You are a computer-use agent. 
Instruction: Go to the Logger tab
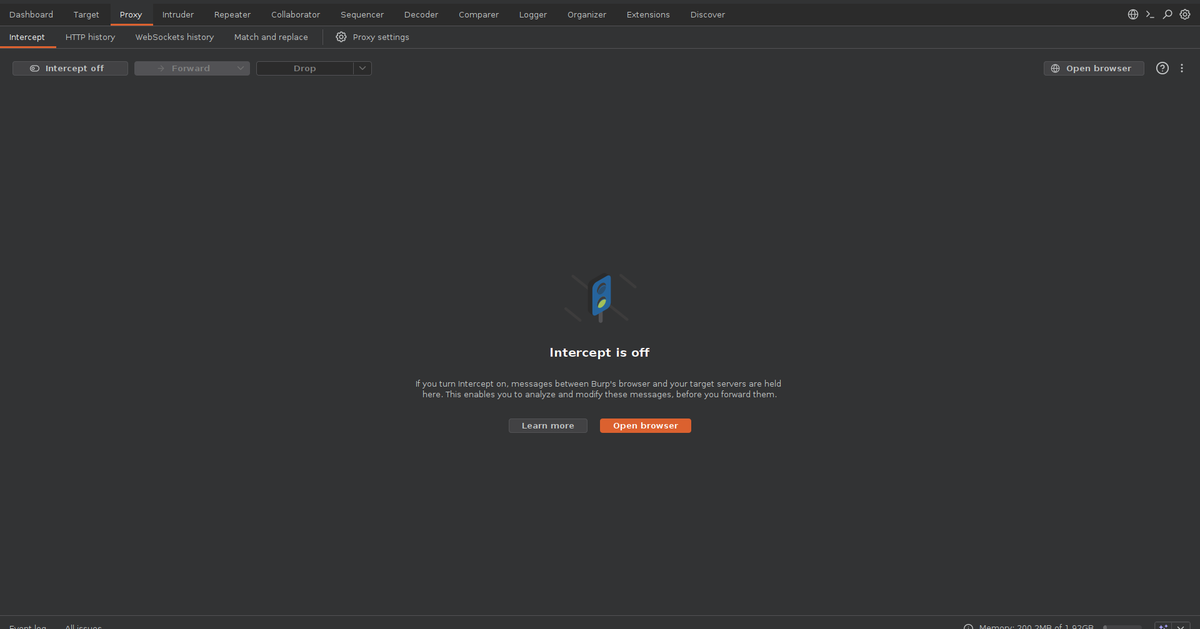click(533, 15)
